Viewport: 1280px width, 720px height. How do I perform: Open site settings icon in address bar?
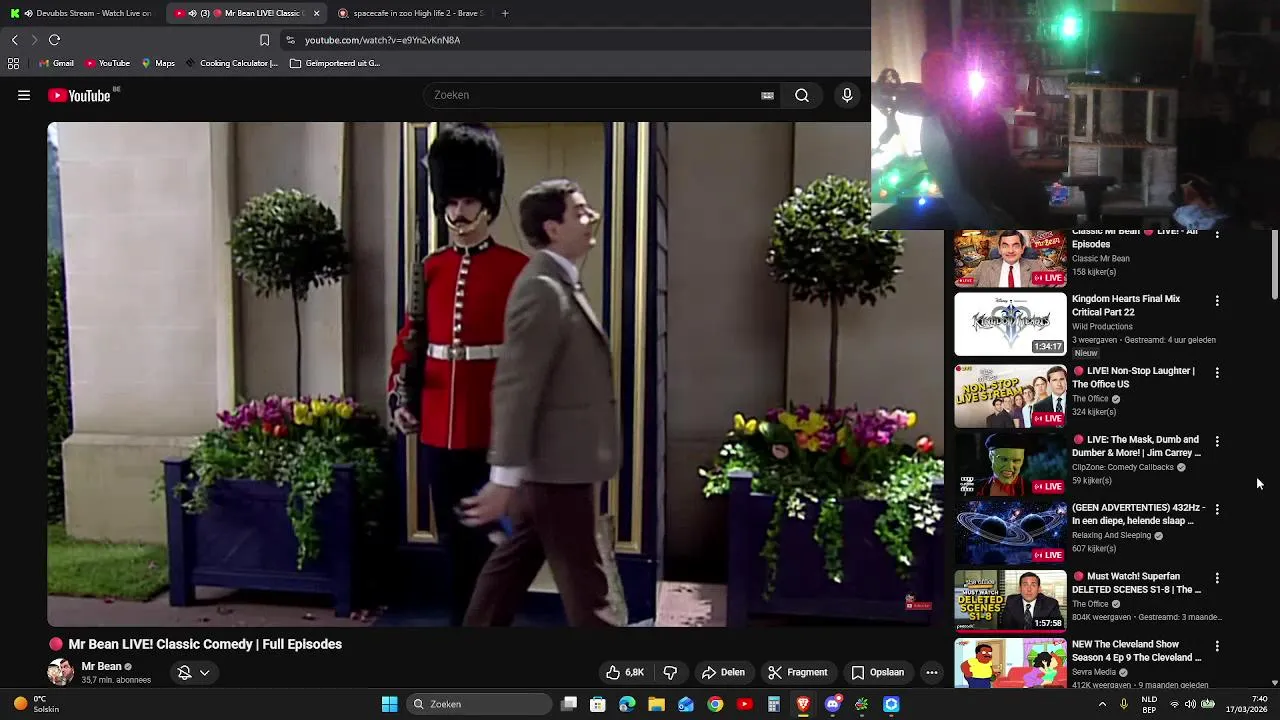[290, 40]
